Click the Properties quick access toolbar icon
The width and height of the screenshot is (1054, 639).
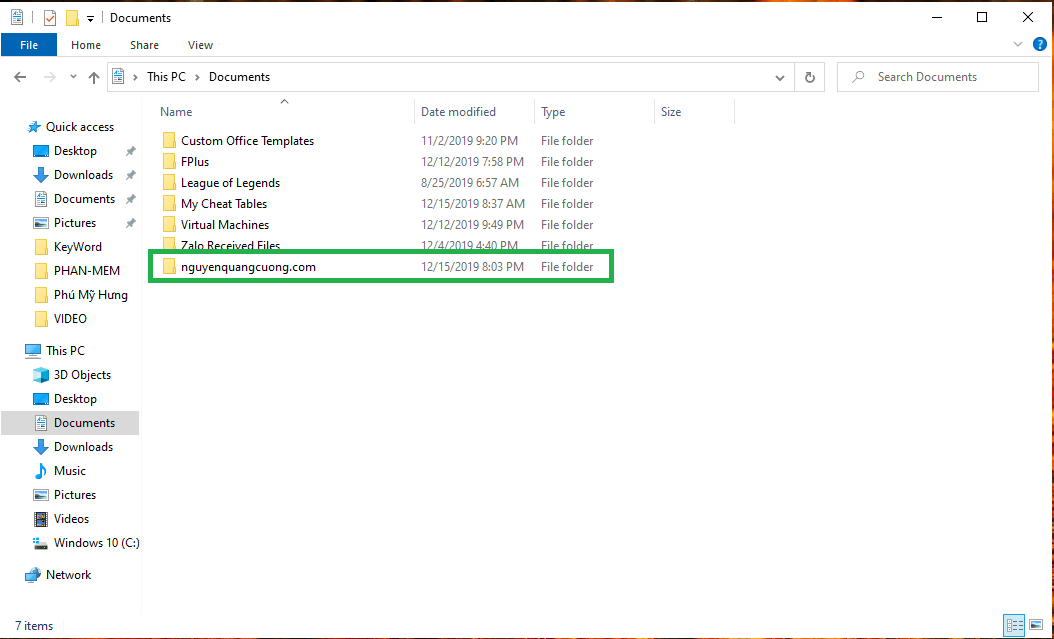coord(50,18)
